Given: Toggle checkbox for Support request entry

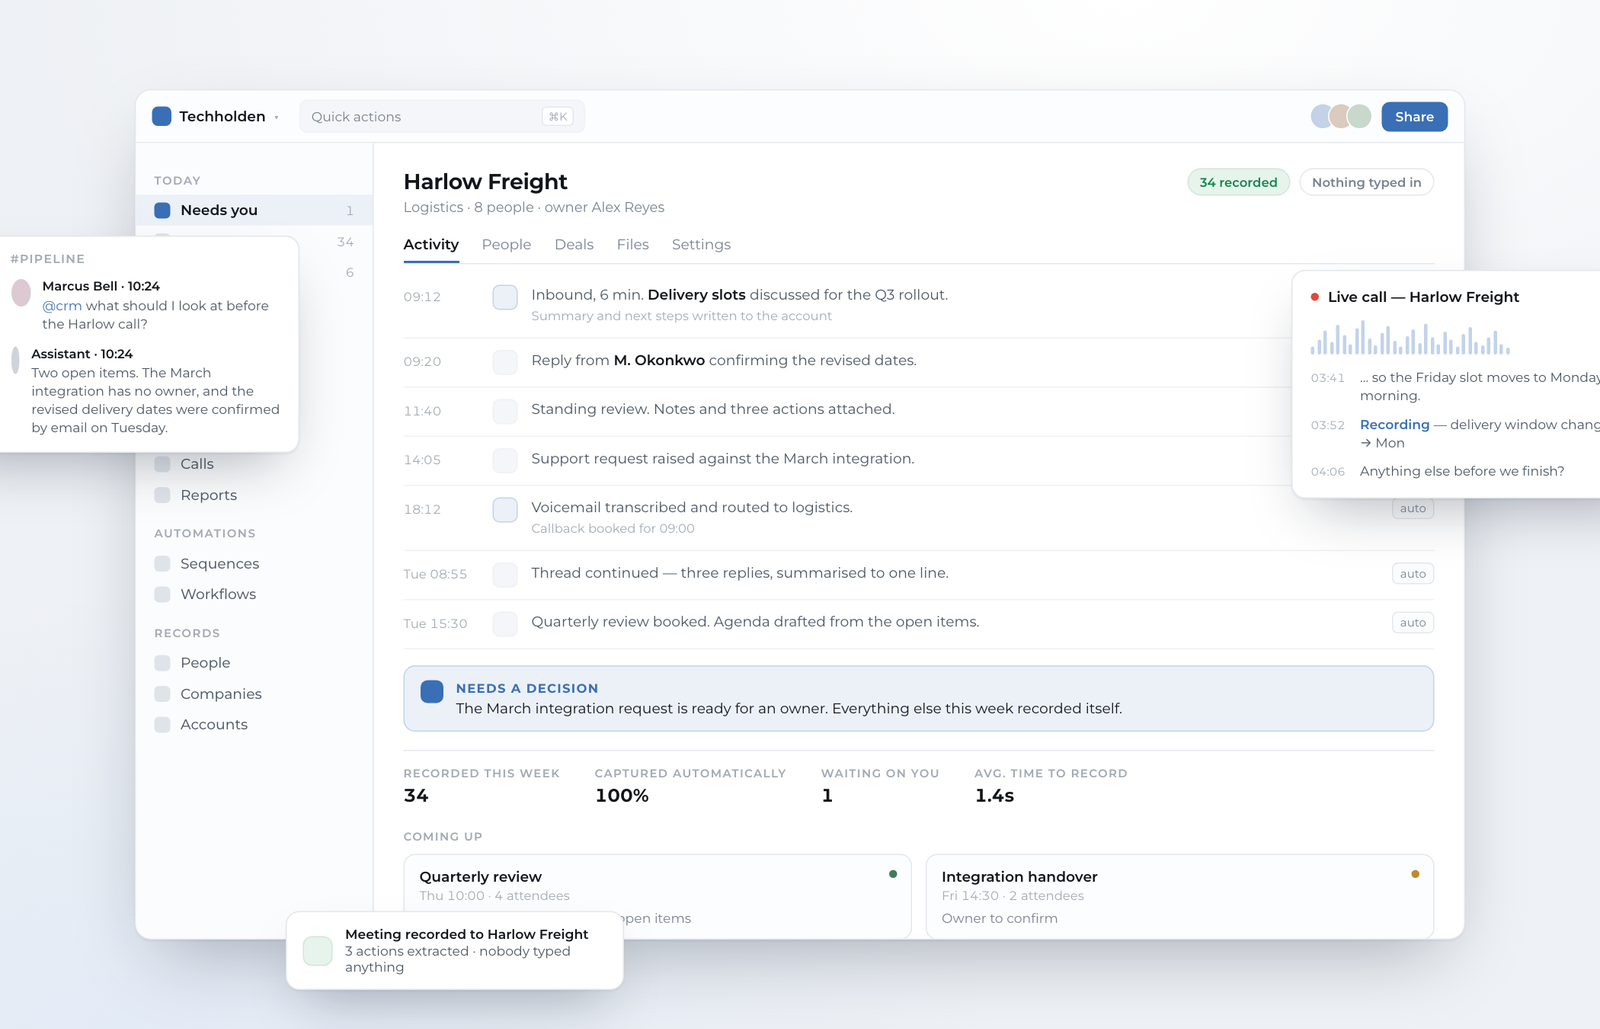Looking at the screenshot, I should click(x=505, y=460).
